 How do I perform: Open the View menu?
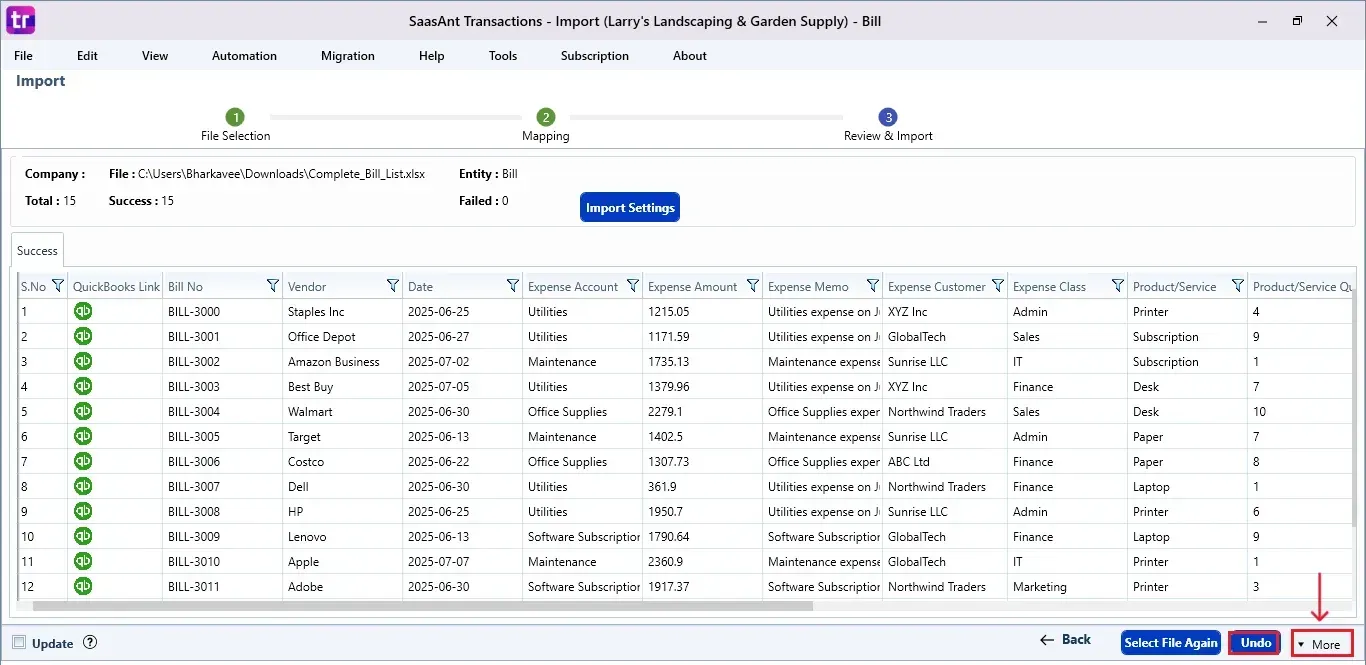coord(155,56)
